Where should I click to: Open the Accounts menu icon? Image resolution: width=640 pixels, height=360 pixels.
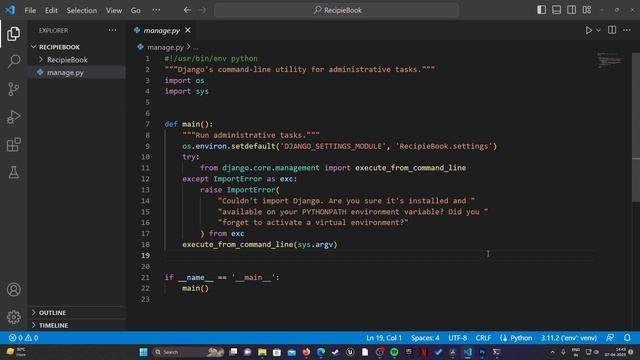[x=13, y=289]
